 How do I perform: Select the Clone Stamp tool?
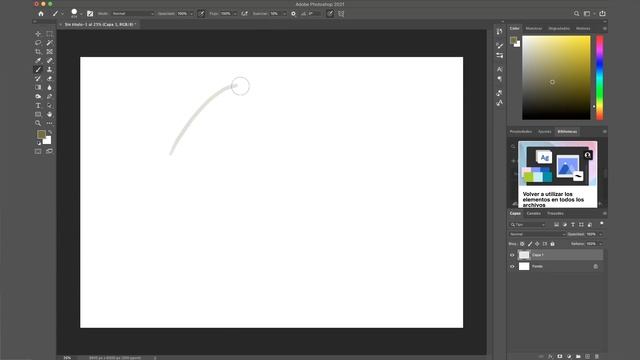[49, 70]
